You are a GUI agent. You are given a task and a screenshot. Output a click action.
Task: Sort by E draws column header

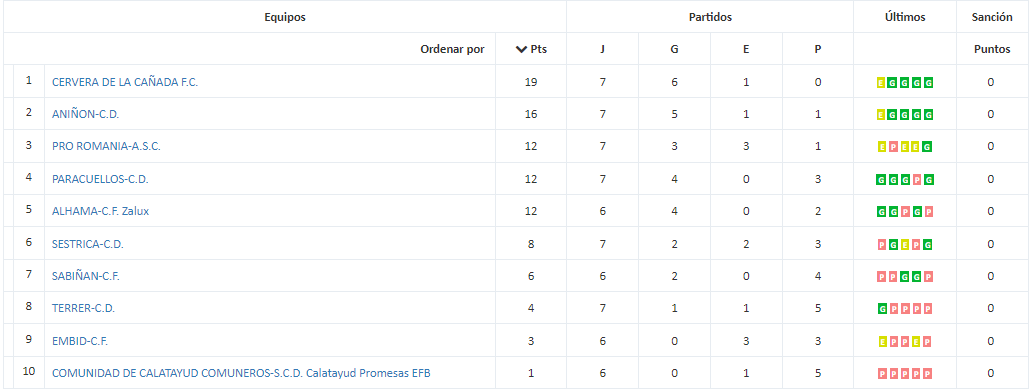pyautogui.click(x=746, y=49)
